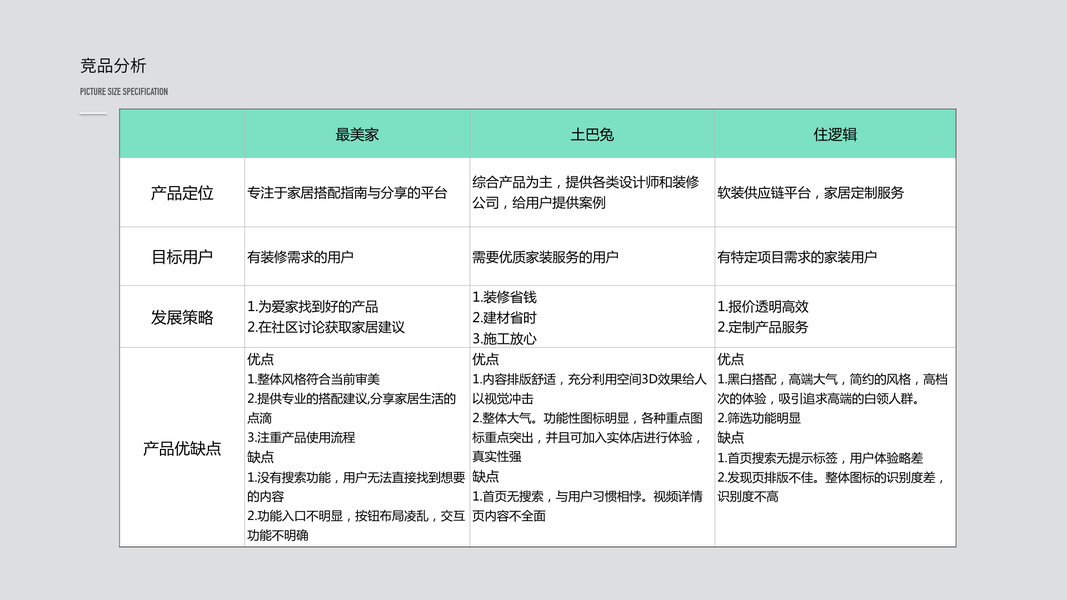1067x600 pixels.
Task: Click the PICTURE SIZE SPECIFICATION subtitle
Action: pos(124,91)
